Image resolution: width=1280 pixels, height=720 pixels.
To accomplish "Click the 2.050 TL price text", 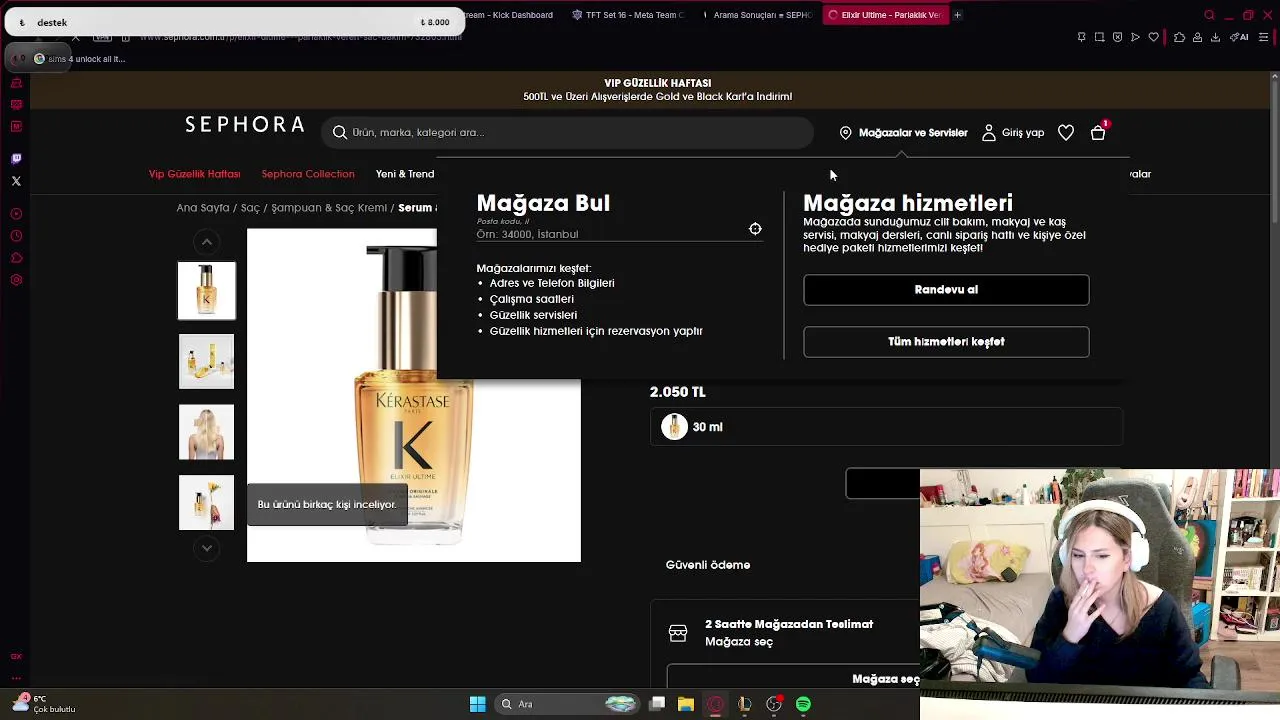I will coord(678,392).
